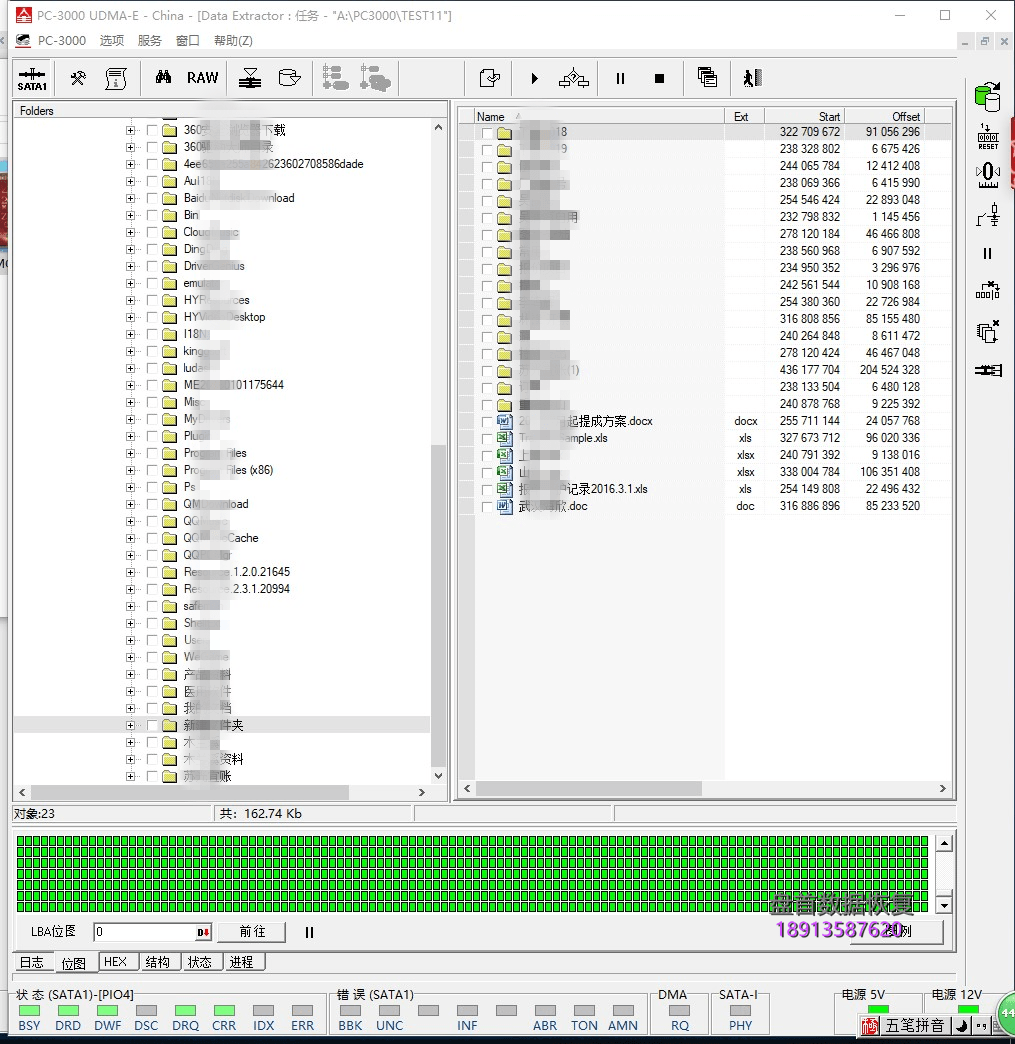Open the tools (hammer and wrench) icon
Image resolution: width=1015 pixels, height=1044 pixels.
coord(78,79)
